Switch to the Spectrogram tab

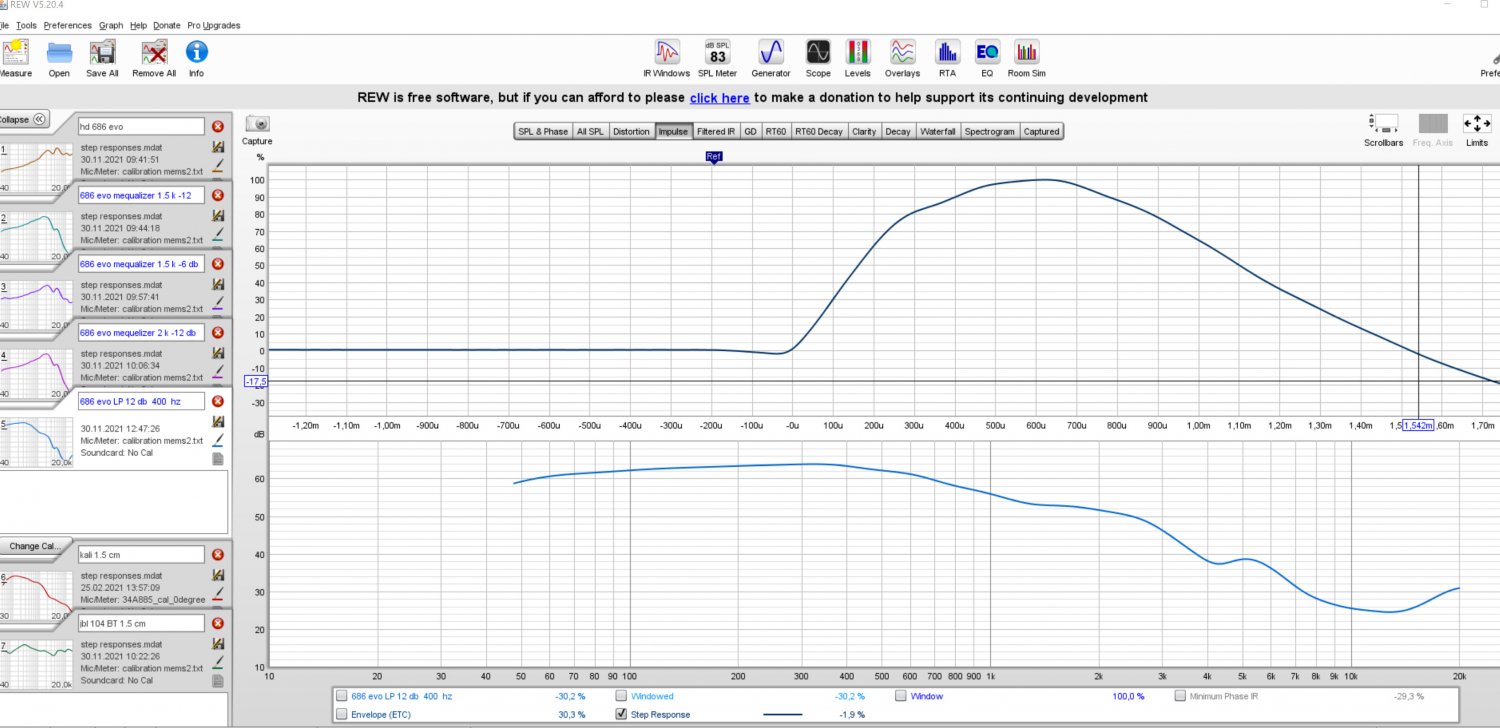point(990,131)
